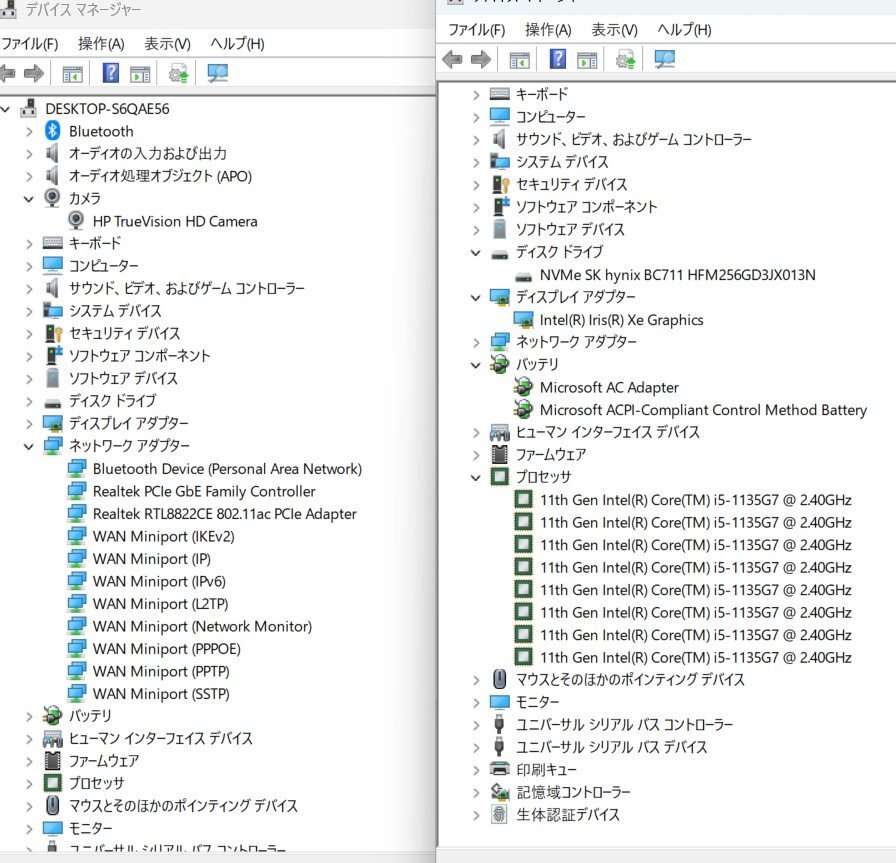Click NVMe SK hynix drive icon
Screen dimensions: 896x863
point(523,275)
